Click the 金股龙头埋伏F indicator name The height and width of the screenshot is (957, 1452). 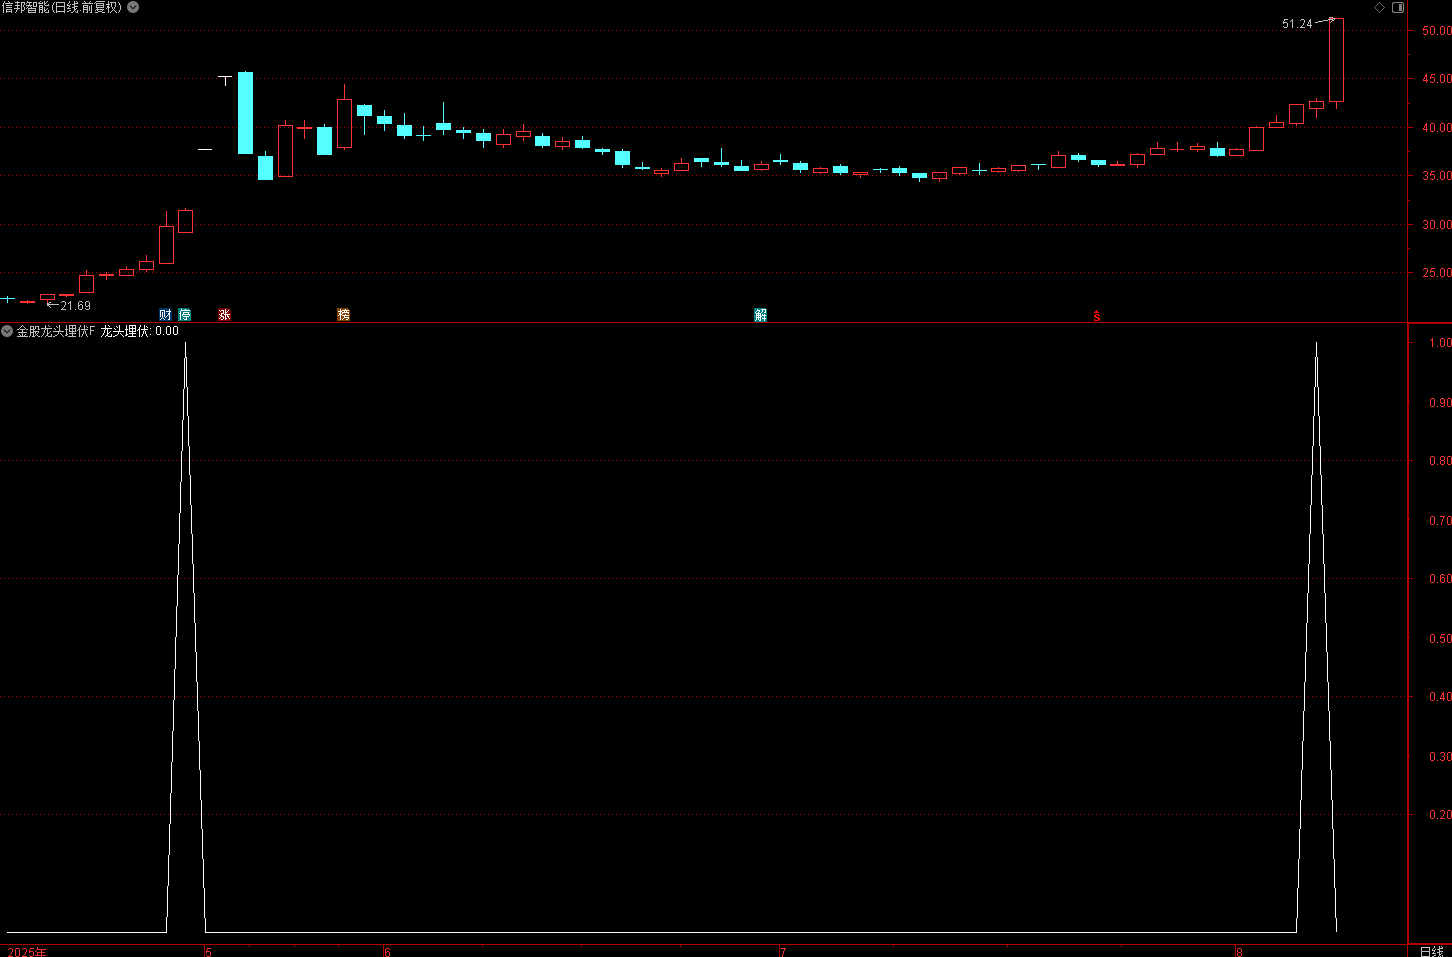[x=56, y=331]
